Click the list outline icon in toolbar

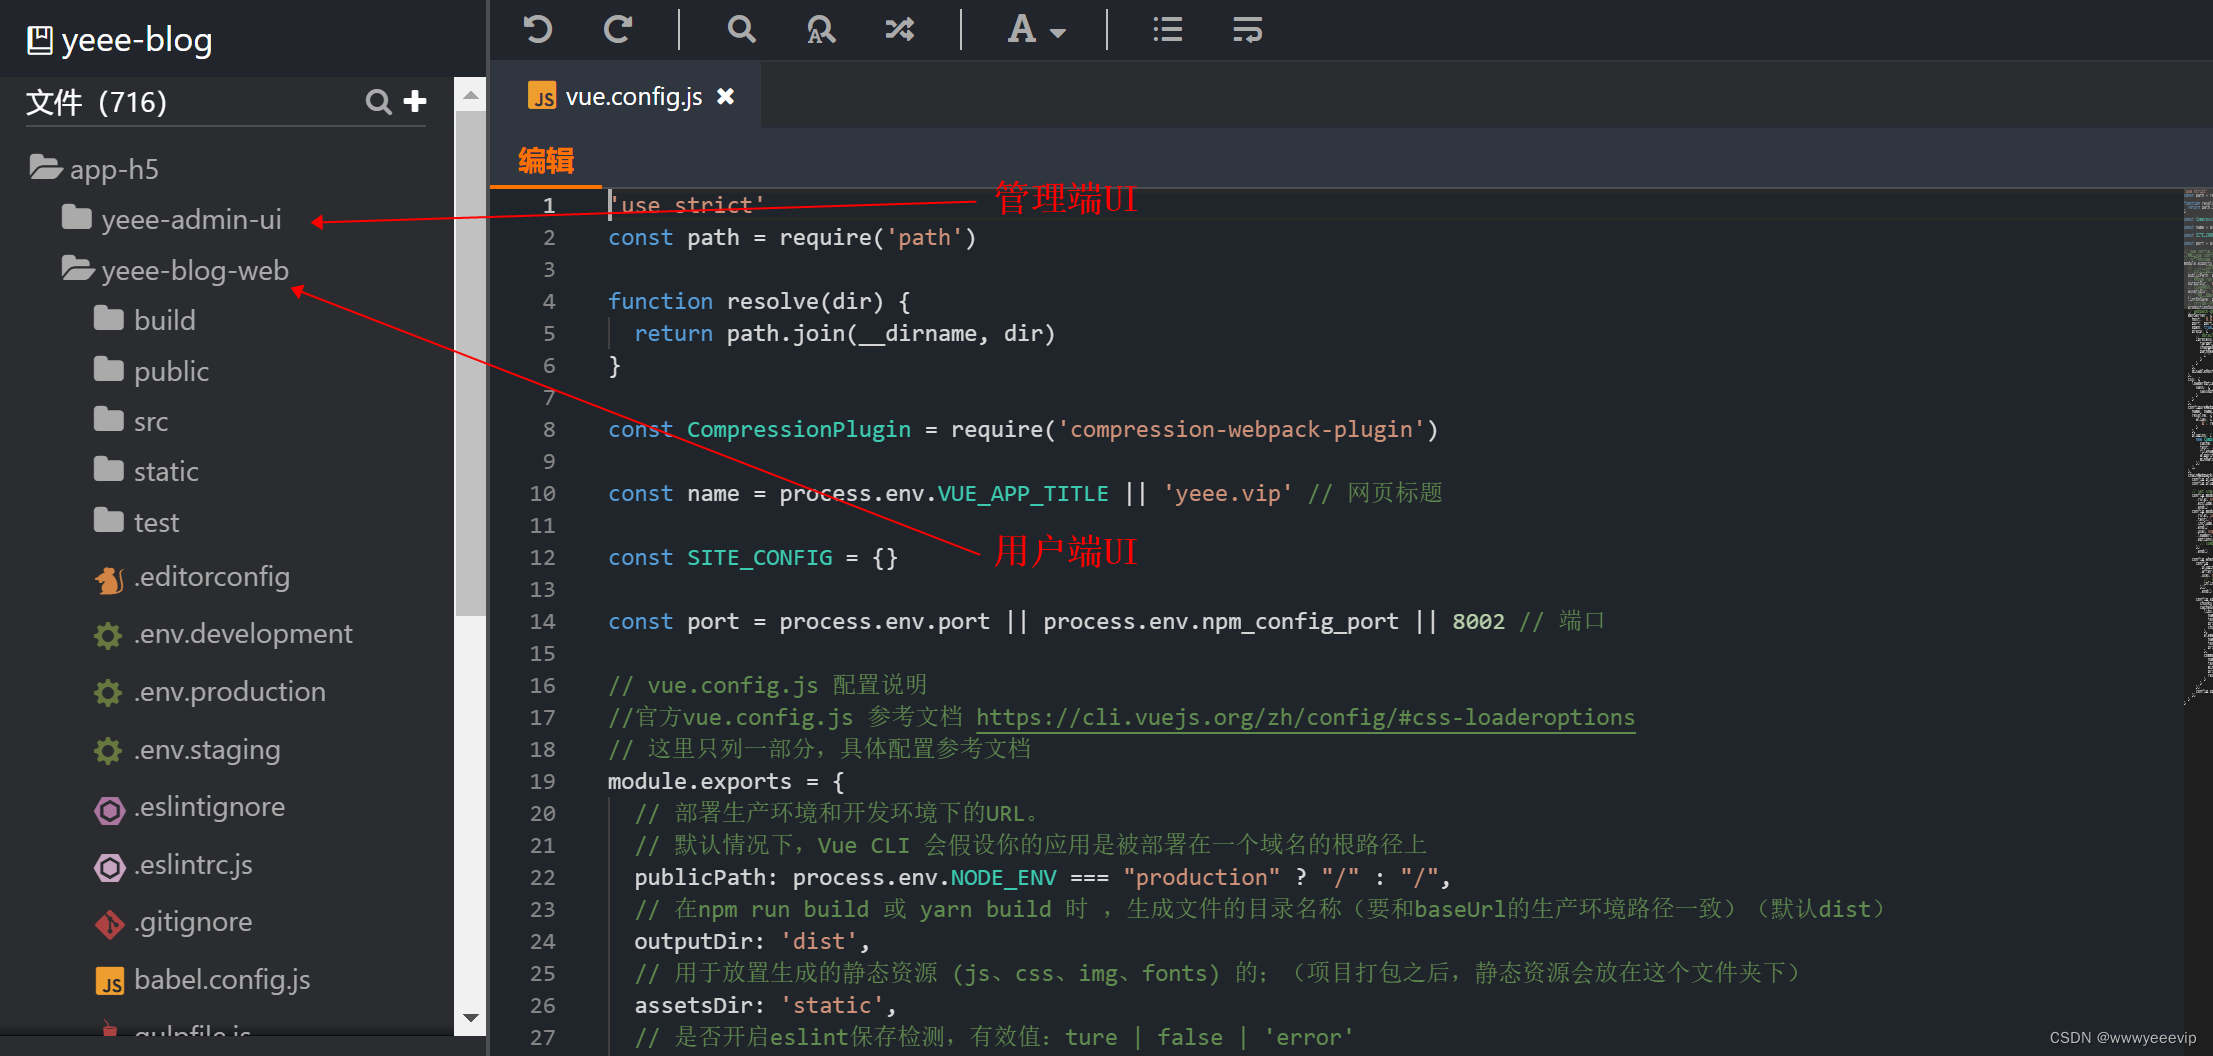(1167, 29)
